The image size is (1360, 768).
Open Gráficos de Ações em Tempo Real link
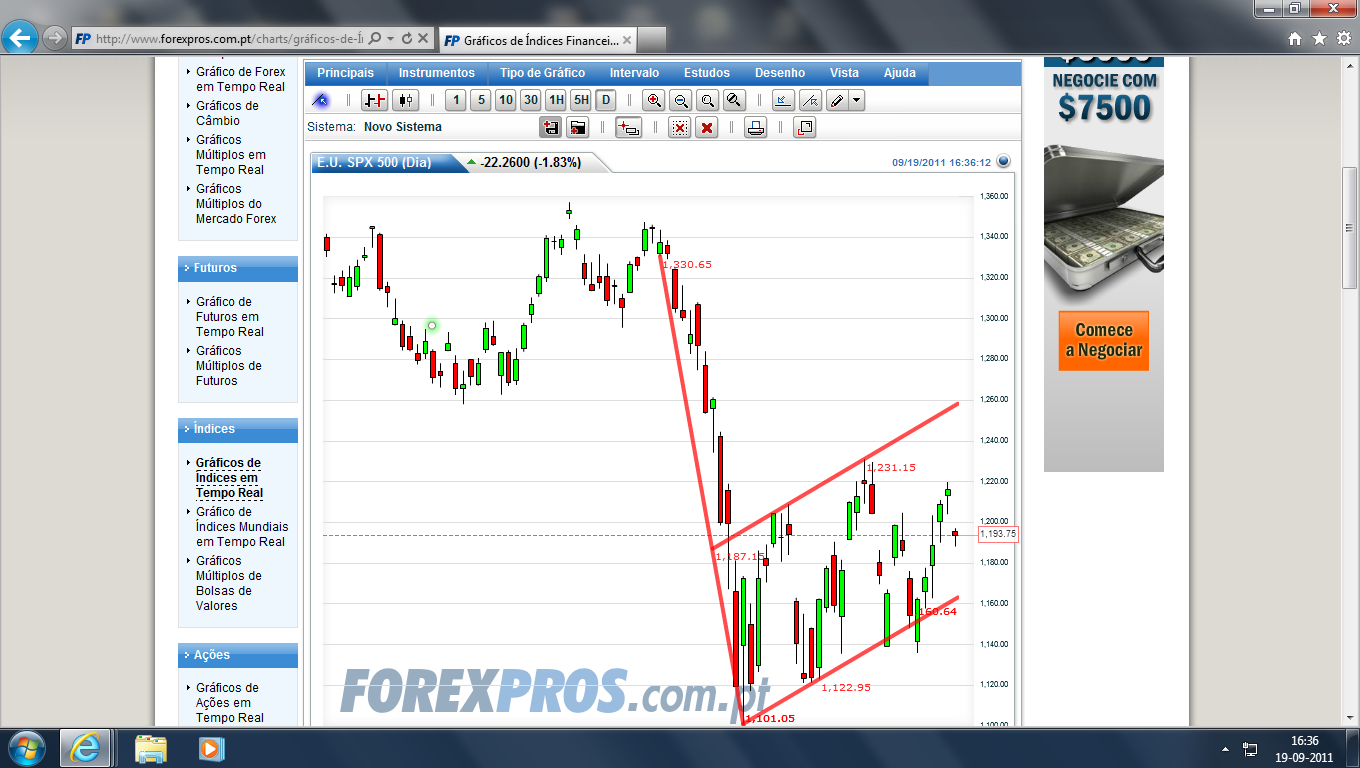point(230,703)
